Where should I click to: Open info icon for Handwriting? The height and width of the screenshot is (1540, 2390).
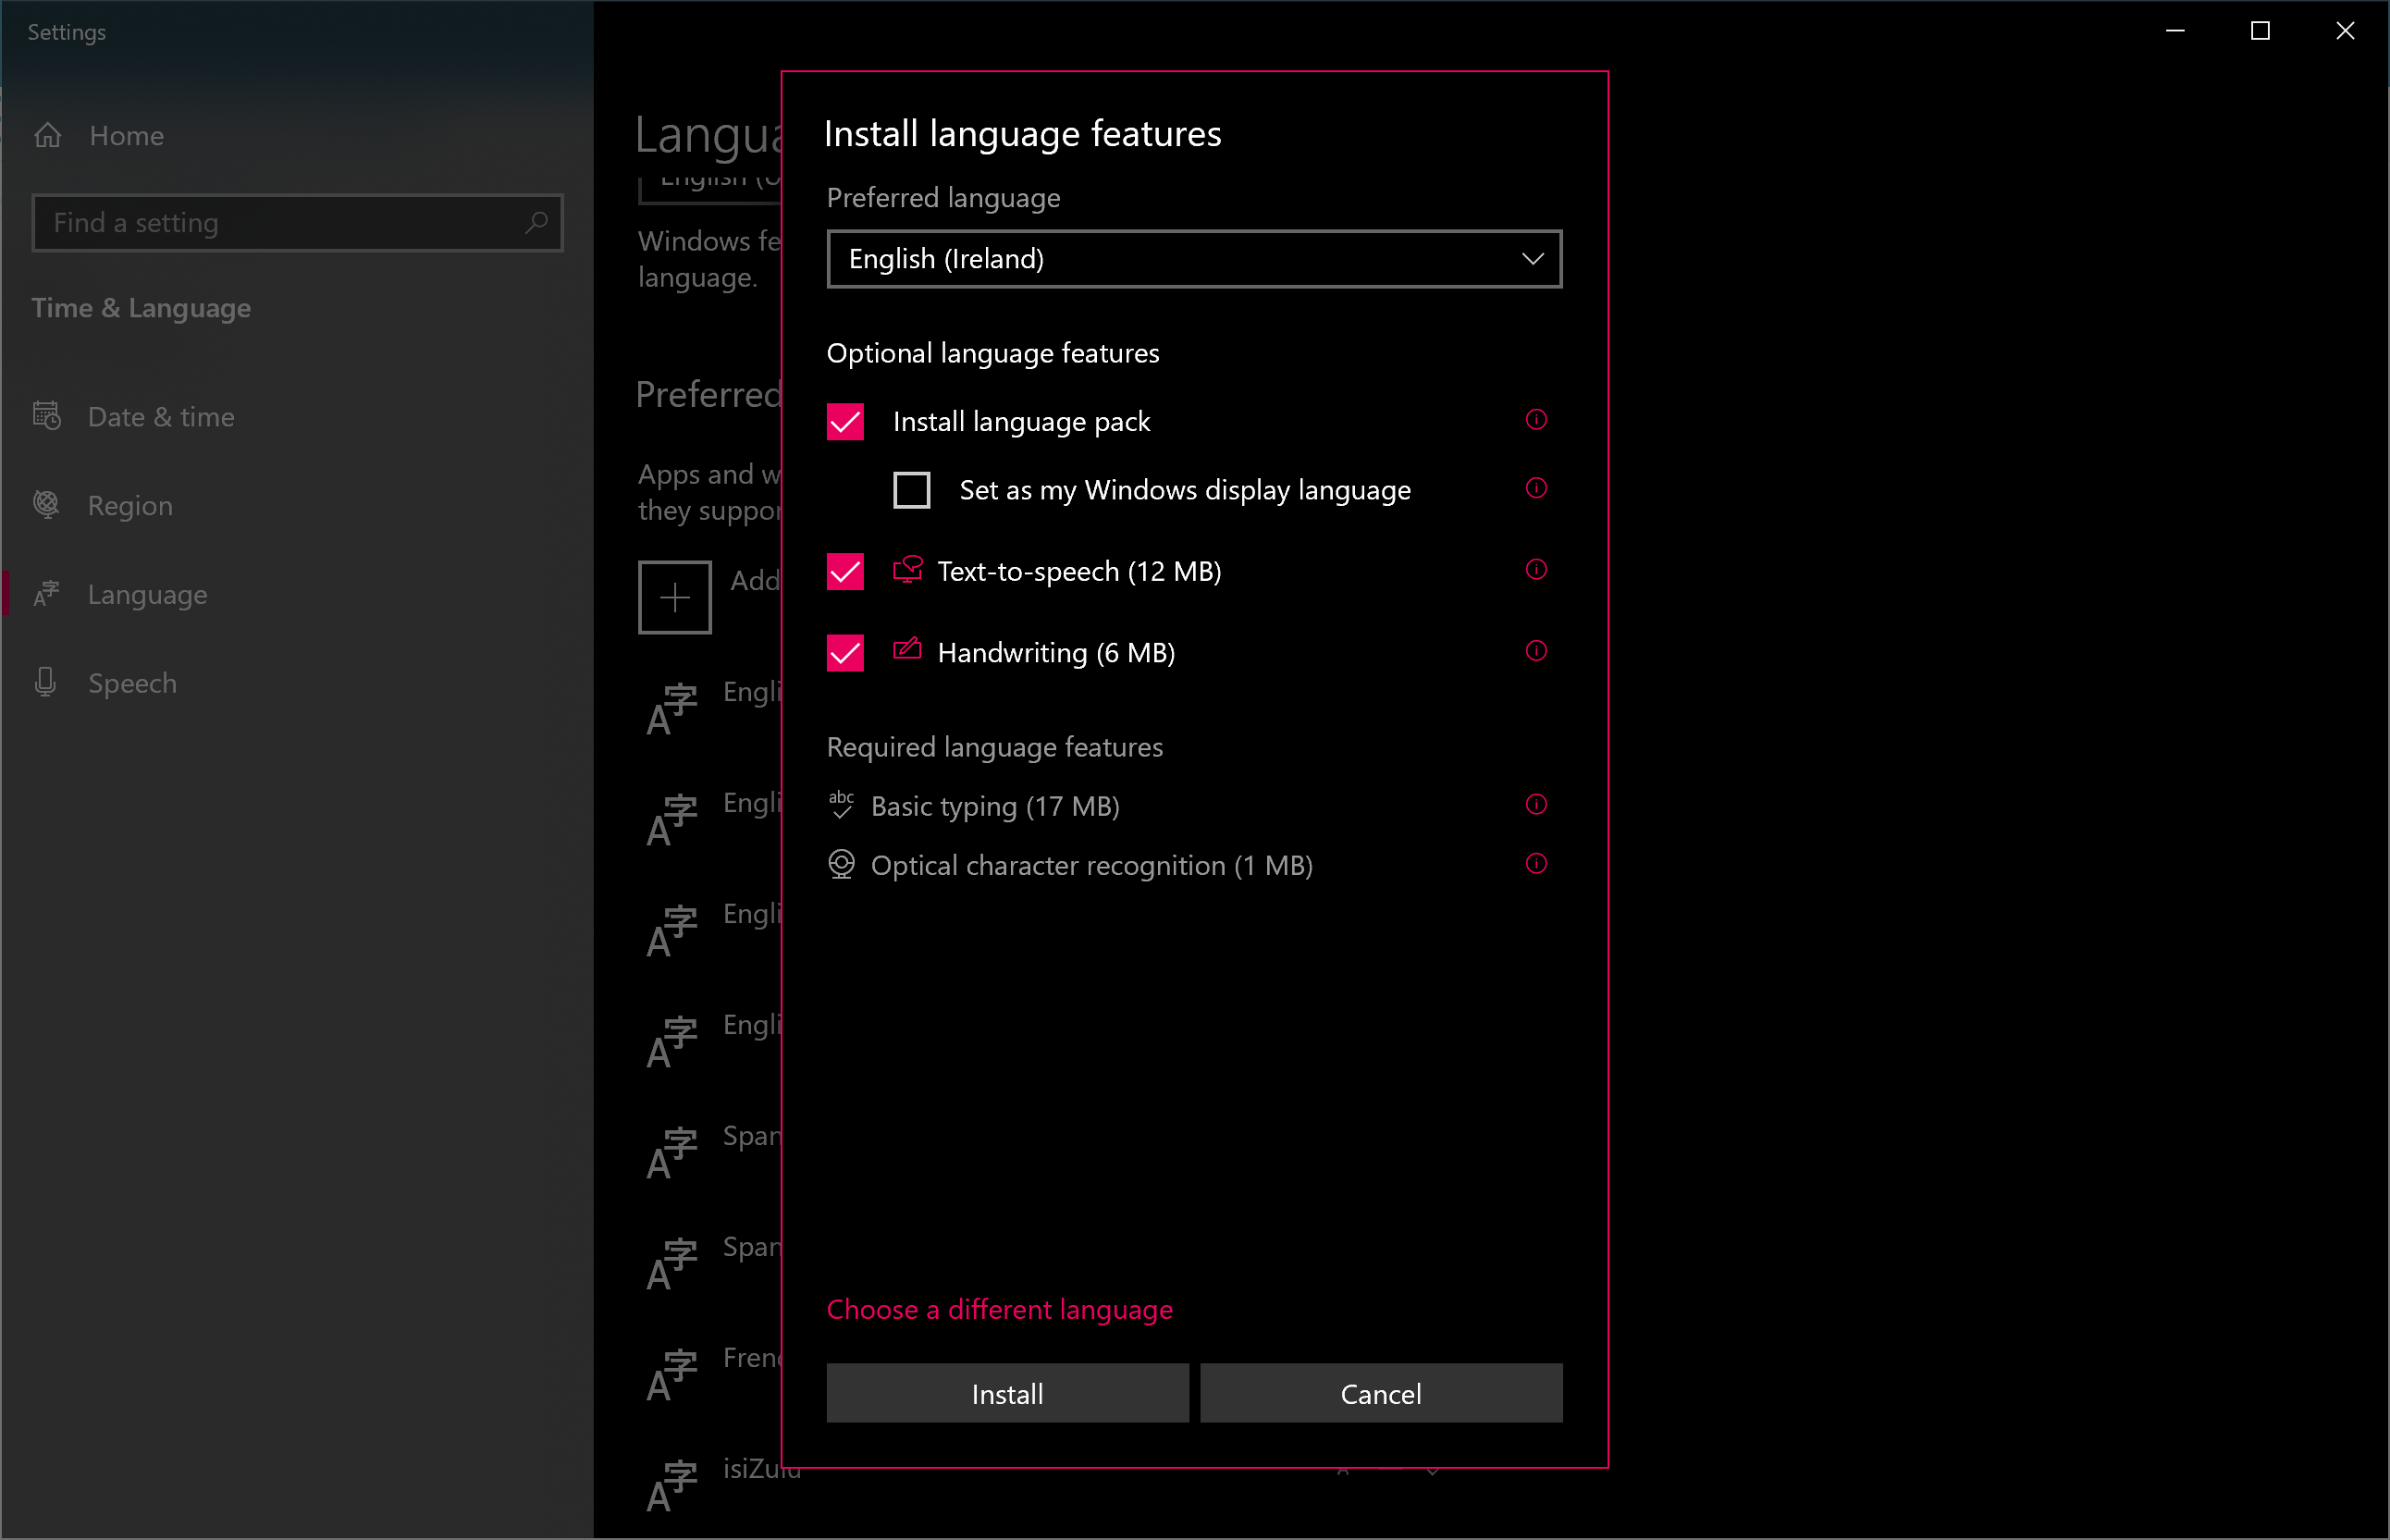click(1536, 651)
